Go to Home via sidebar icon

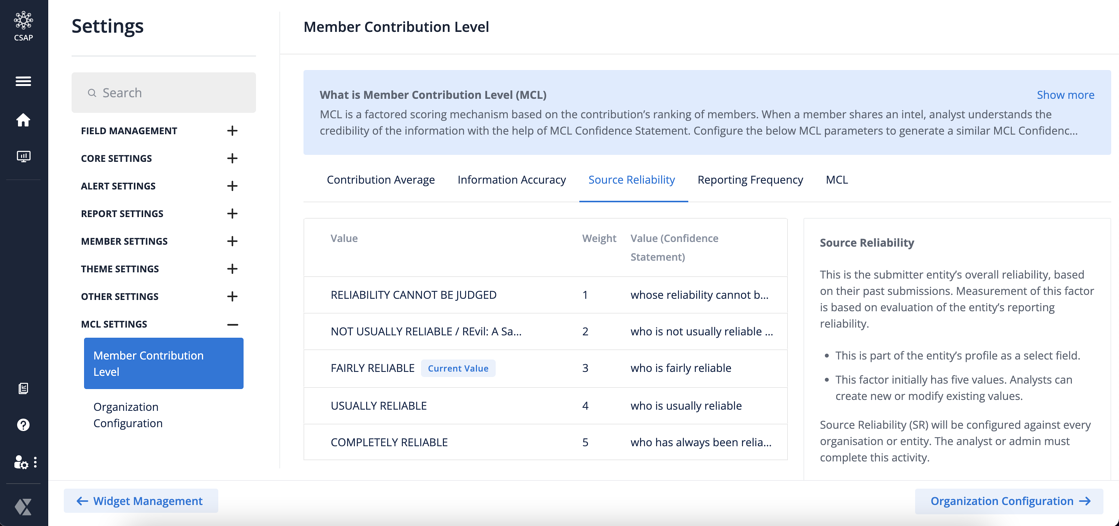pyautogui.click(x=23, y=120)
